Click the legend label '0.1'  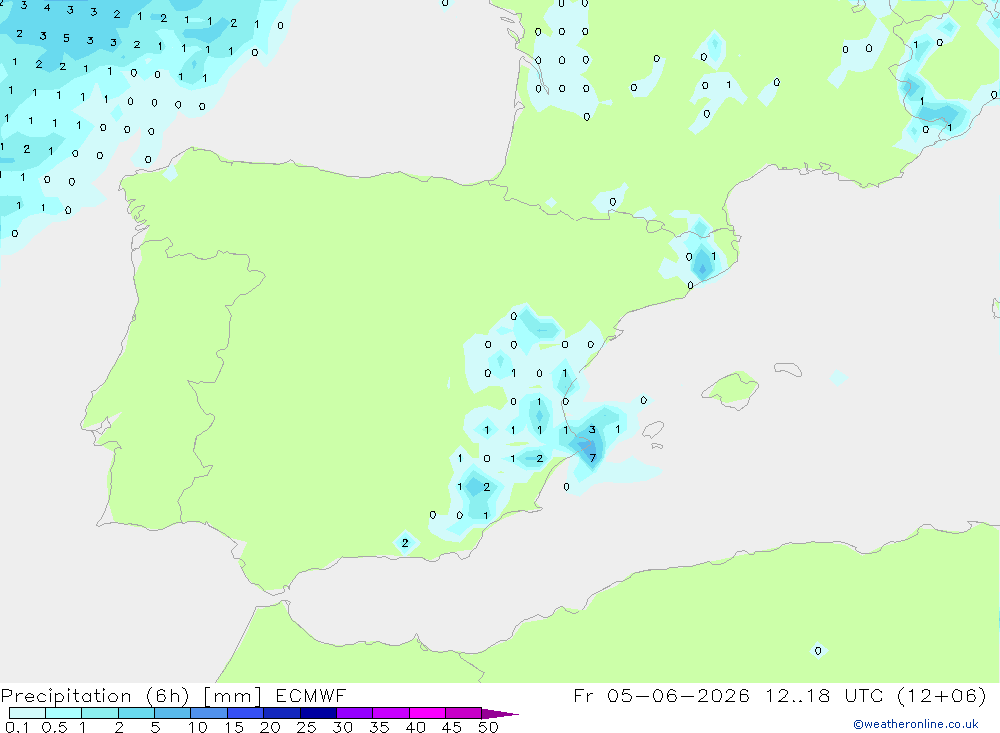17,727
